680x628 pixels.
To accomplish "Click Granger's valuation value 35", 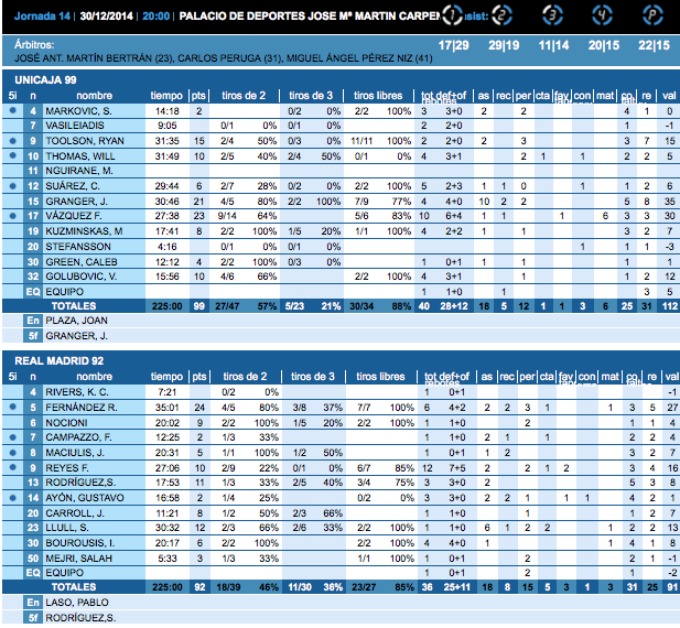I will [669, 201].
